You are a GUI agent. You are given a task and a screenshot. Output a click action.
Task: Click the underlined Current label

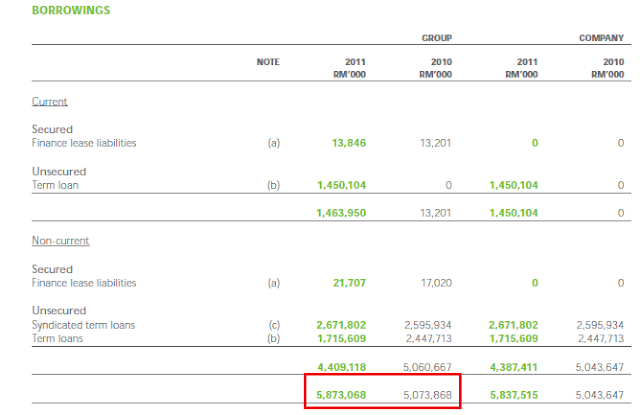pyautogui.click(x=50, y=102)
